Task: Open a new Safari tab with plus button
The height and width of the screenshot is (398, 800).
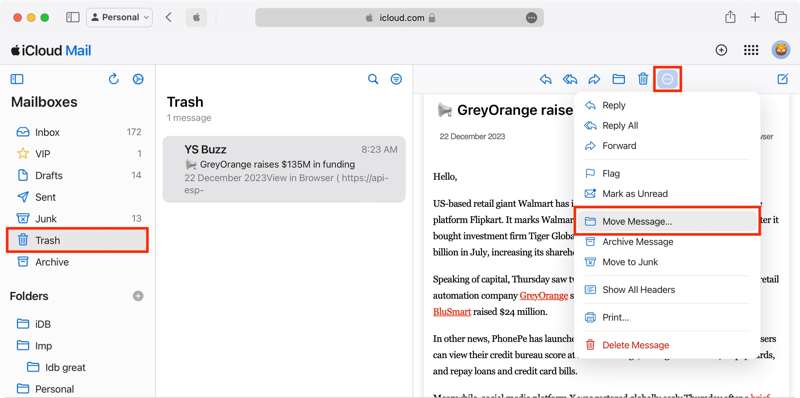Action: (755, 17)
